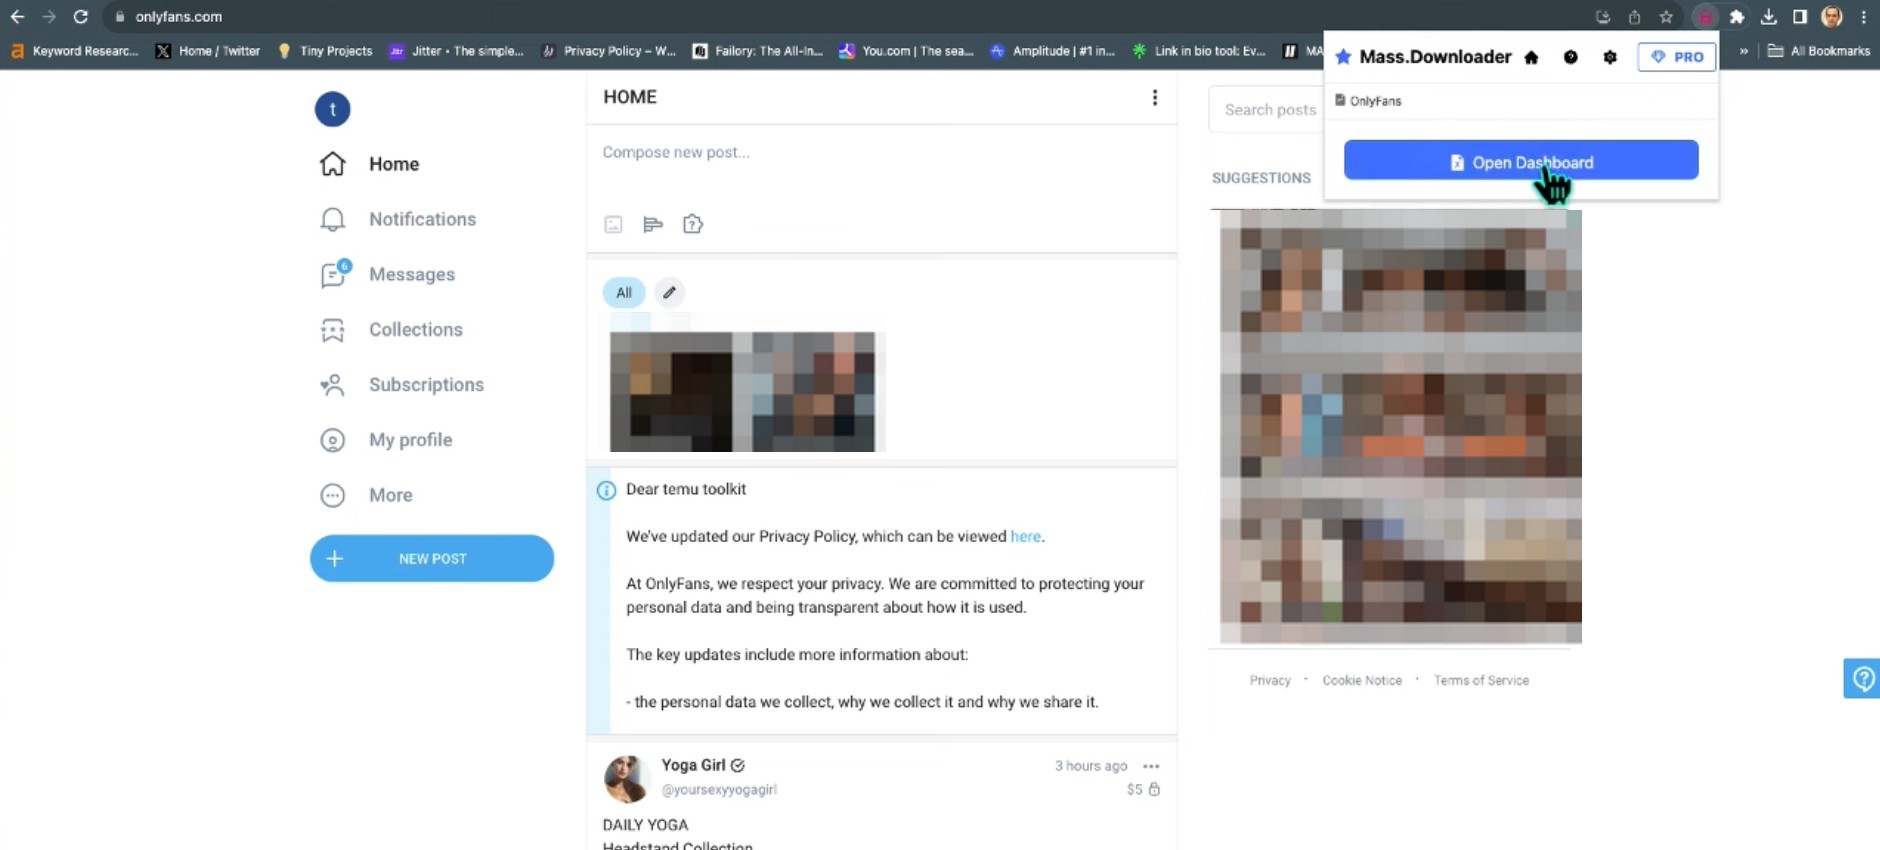The width and height of the screenshot is (1880, 850).
Task: Reload the page
Action: tap(81, 17)
